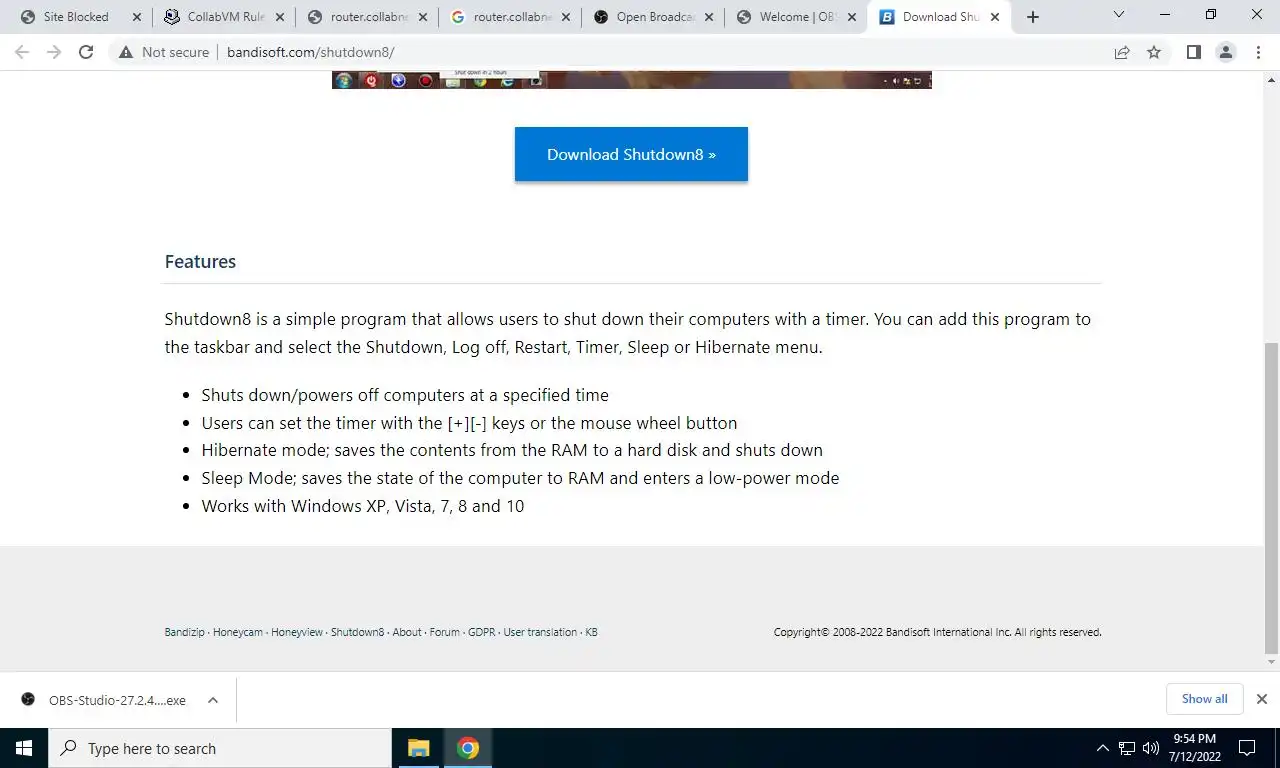Expand options for OBS-Studio download
1280x768 pixels.
point(212,700)
